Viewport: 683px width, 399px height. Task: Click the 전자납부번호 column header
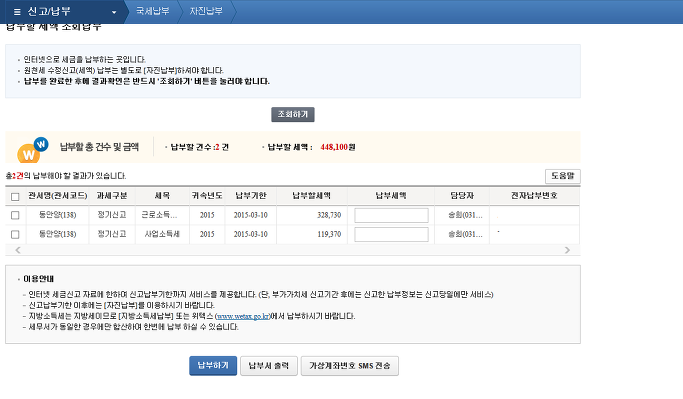pyautogui.click(x=534, y=196)
